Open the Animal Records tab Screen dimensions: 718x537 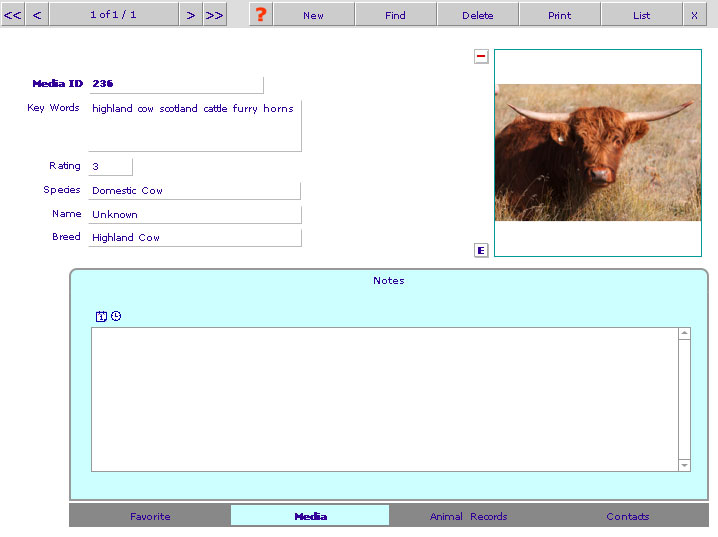[x=468, y=516]
